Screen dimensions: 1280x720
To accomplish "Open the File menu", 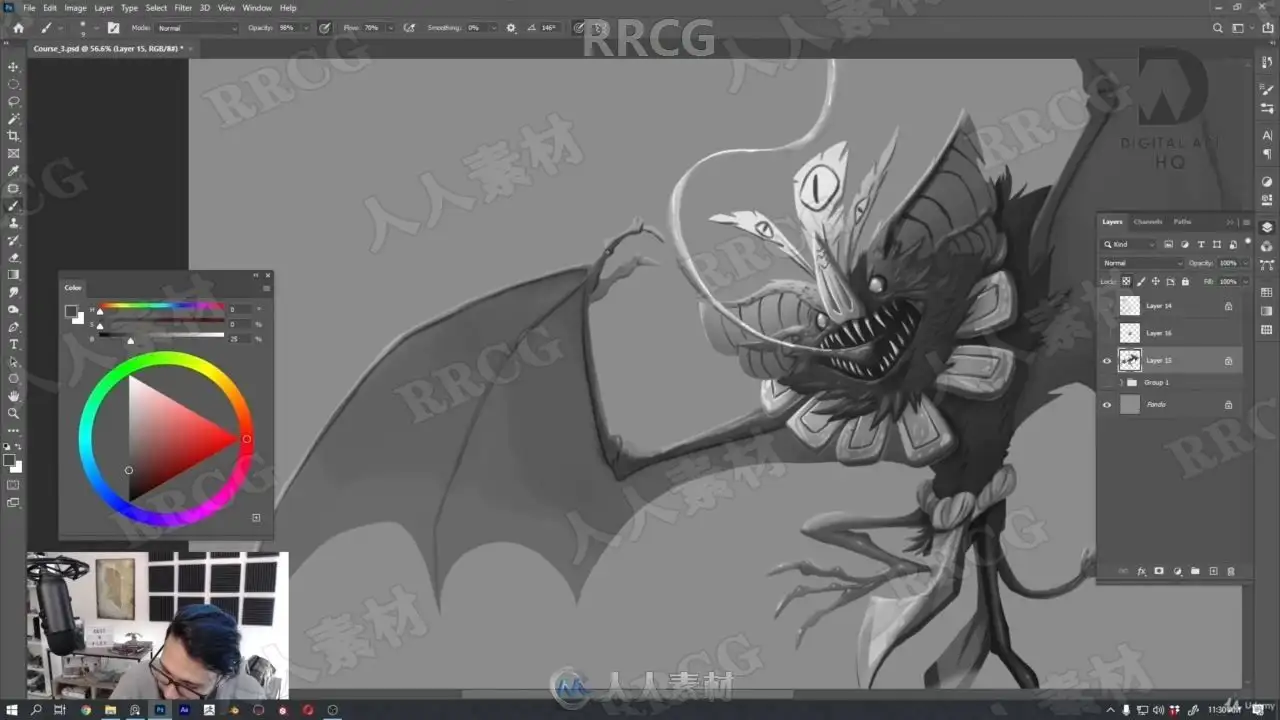I will (x=29, y=8).
